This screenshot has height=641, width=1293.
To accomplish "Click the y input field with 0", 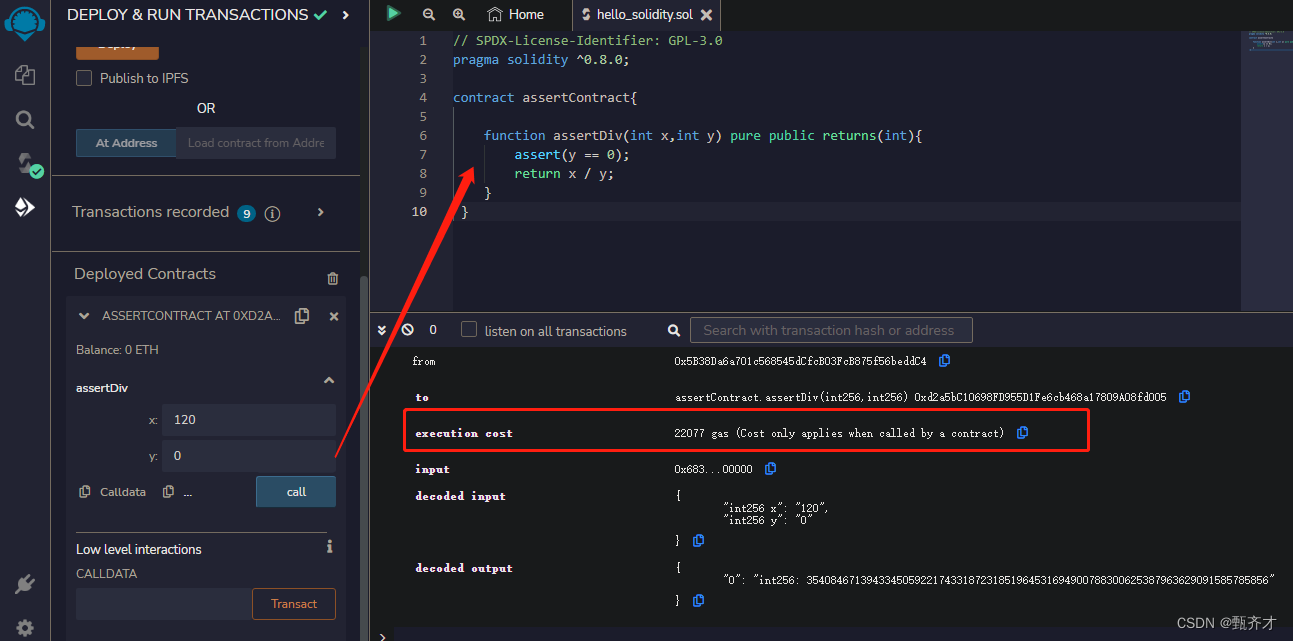I will [249, 456].
